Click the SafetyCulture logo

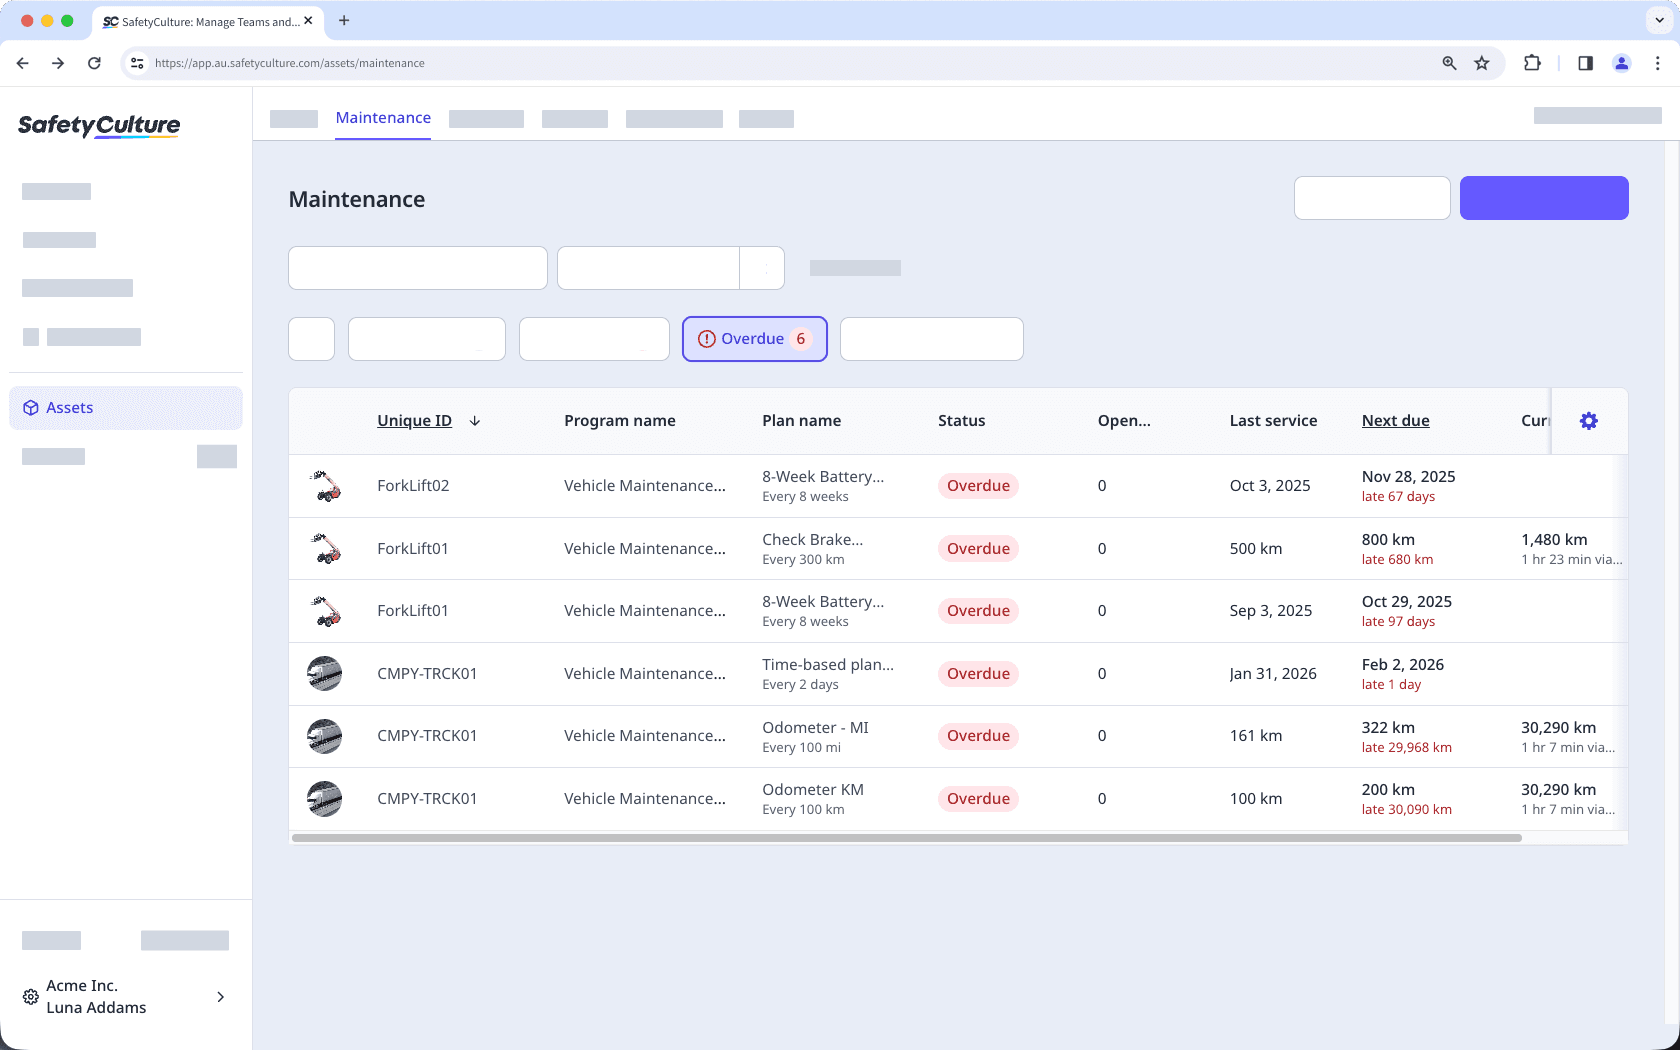pos(98,127)
